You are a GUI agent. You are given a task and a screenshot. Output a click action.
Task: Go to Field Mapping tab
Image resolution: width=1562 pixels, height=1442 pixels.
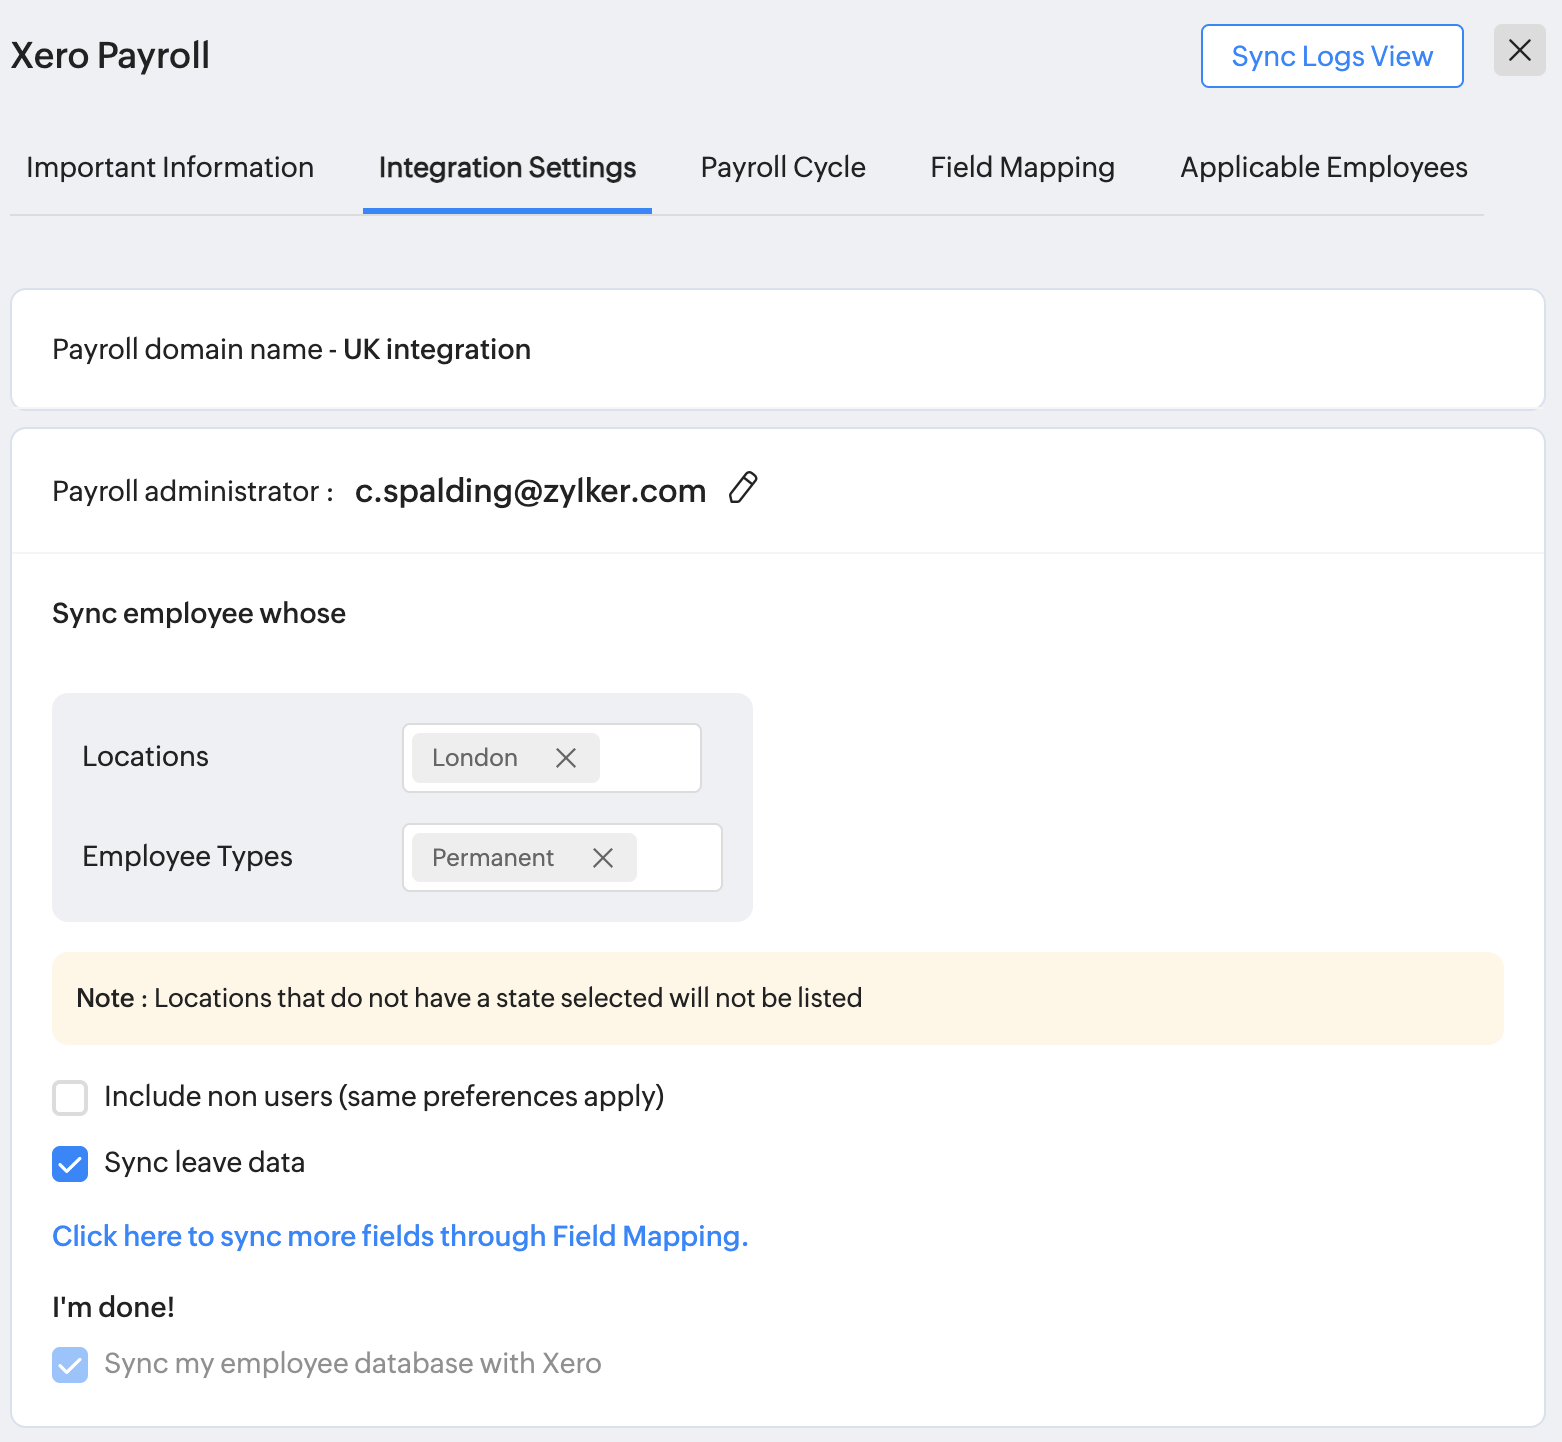click(x=1022, y=167)
